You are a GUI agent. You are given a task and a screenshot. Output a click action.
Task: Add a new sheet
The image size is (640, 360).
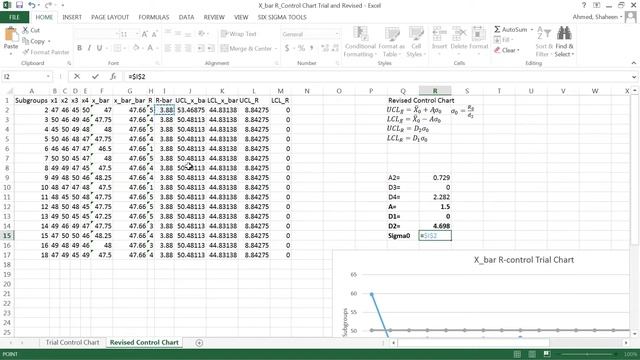[199, 343]
